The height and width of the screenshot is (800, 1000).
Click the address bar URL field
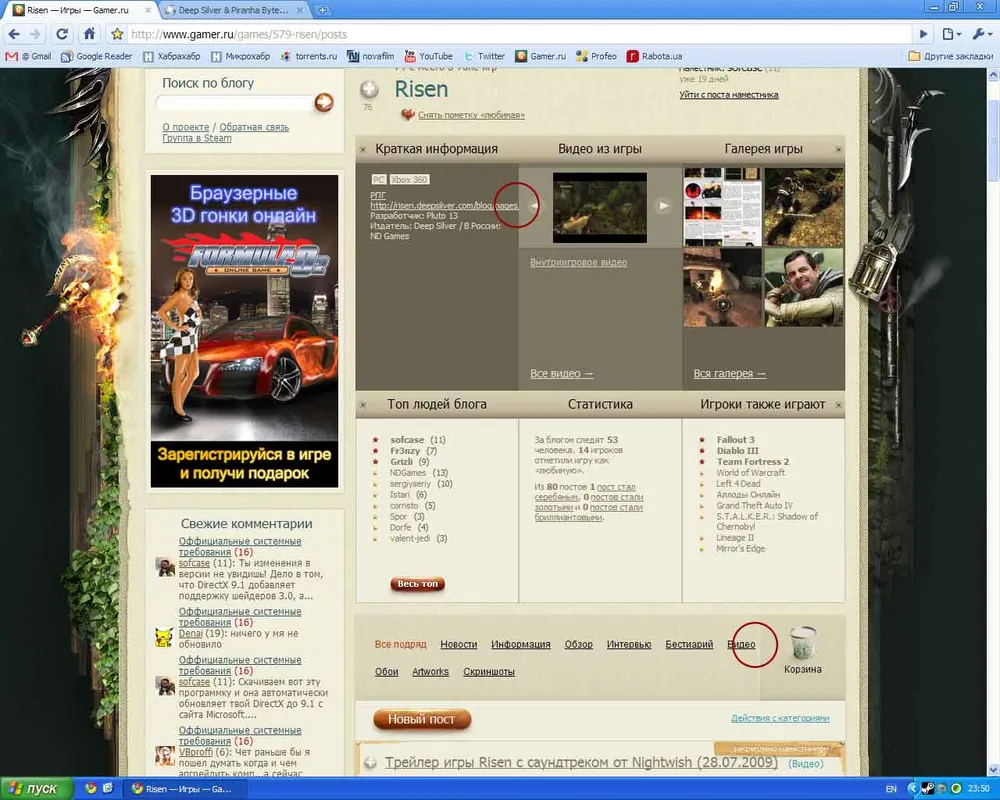coord(517,34)
